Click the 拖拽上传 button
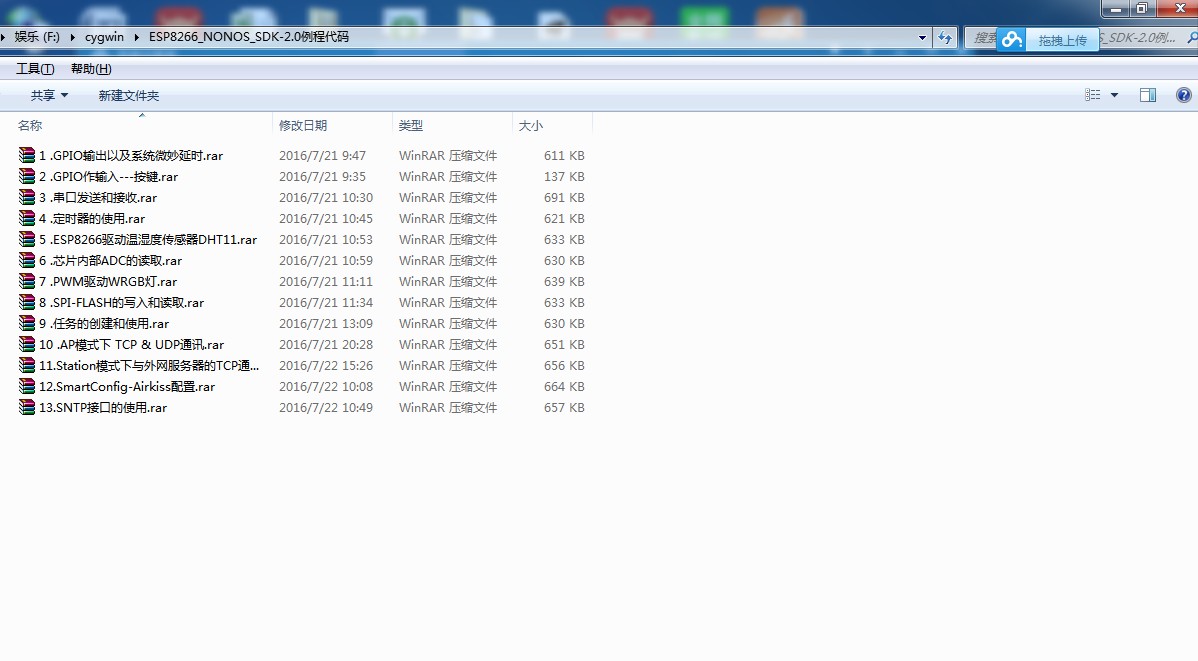 click(x=1062, y=41)
